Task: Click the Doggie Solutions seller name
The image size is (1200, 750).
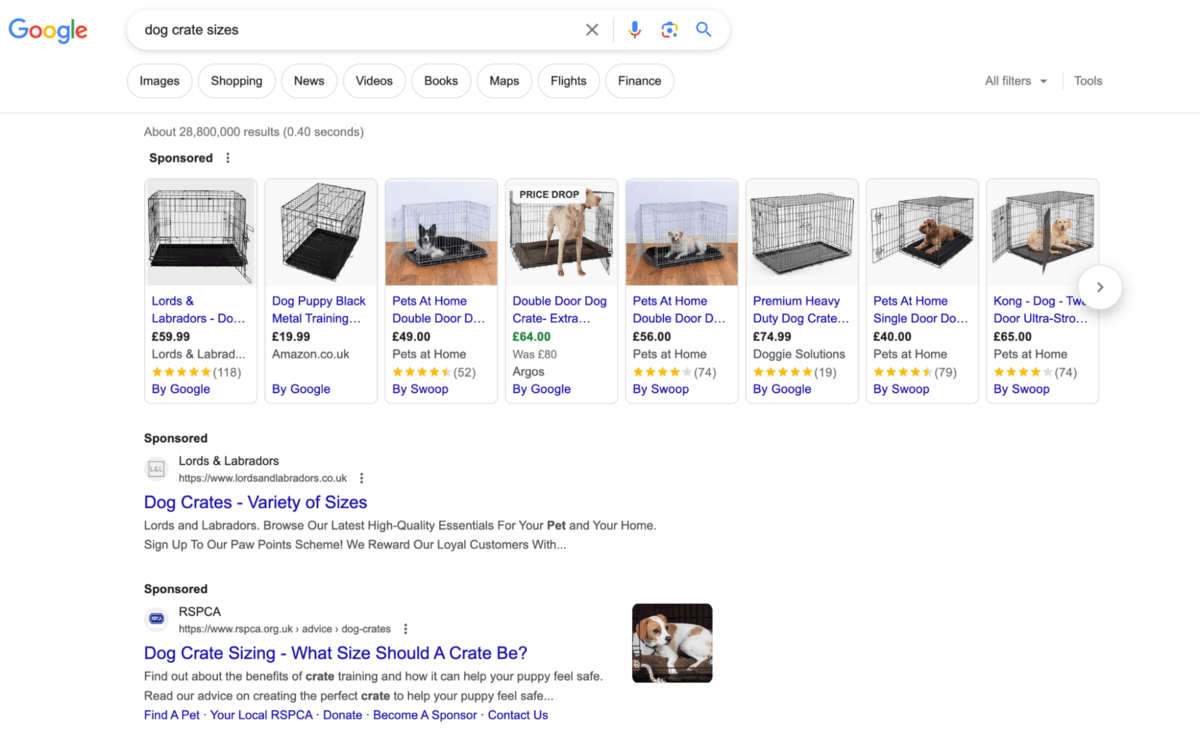Action: (x=799, y=354)
